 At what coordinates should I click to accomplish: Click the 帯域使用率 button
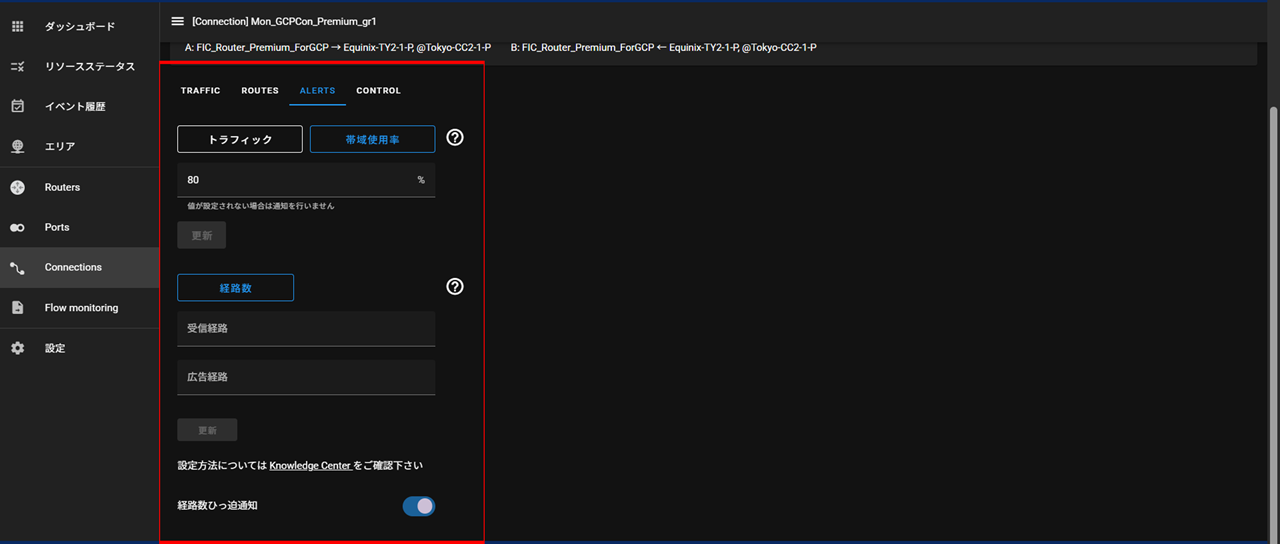point(372,139)
